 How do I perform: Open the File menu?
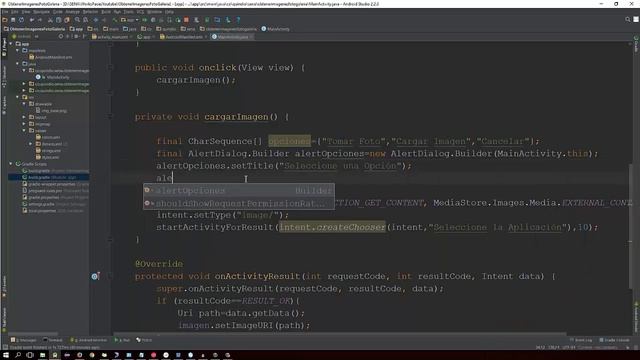[x=5, y=12]
